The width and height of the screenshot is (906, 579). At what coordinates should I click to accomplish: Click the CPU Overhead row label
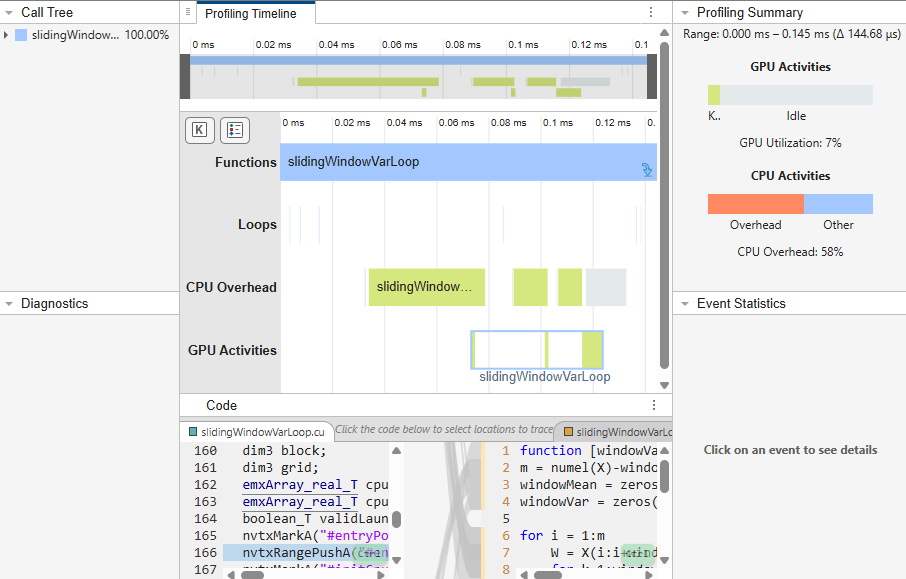point(231,287)
